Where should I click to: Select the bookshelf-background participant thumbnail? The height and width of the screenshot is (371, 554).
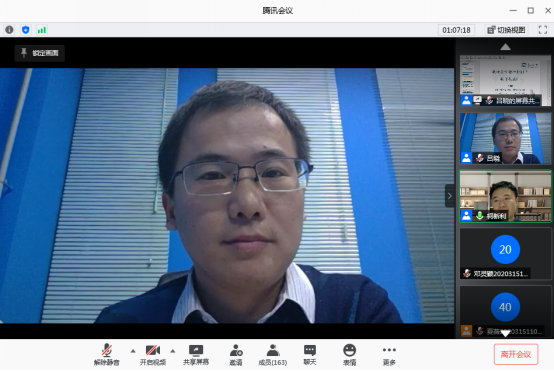point(505,196)
